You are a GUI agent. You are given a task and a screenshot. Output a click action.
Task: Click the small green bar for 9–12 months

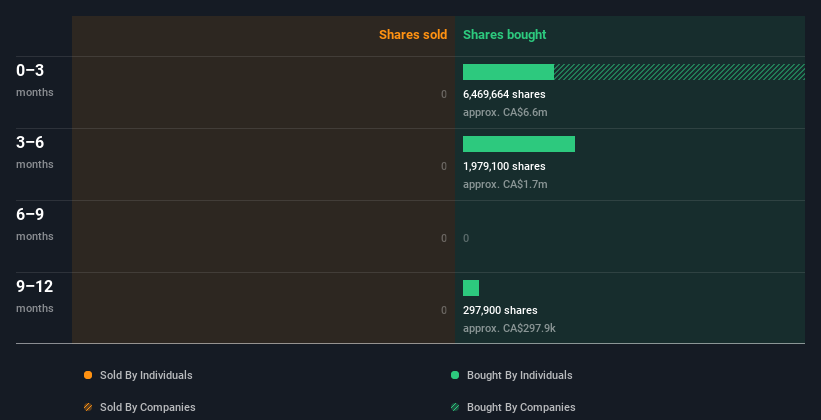471,288
